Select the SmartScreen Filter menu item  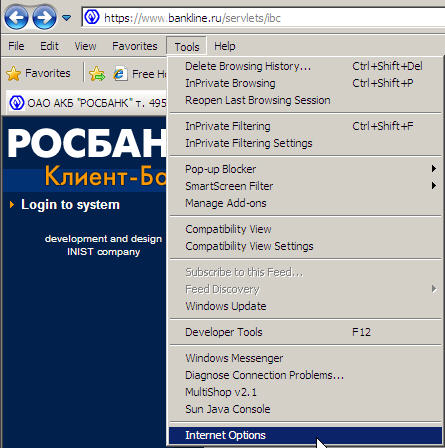point(305,186)
